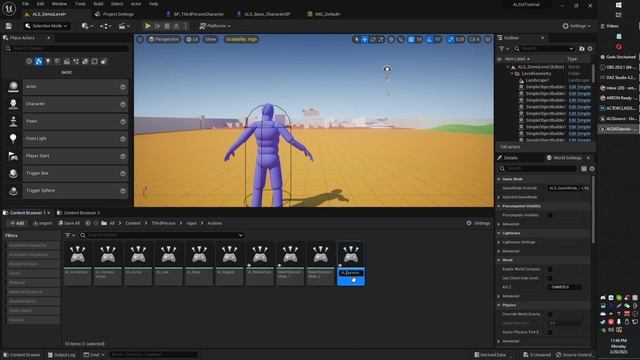Open the Lit view mode dropdown
Viewport: 640px width, 360px height.
coord(192,40)
